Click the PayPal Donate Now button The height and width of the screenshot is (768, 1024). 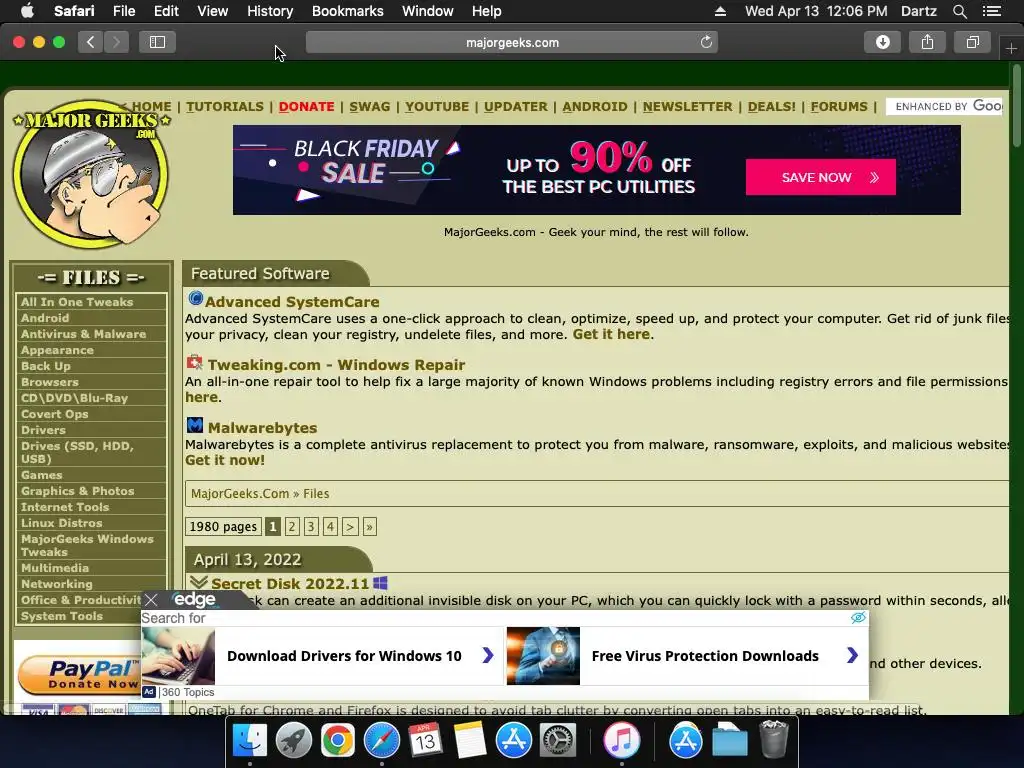(78, 675)
